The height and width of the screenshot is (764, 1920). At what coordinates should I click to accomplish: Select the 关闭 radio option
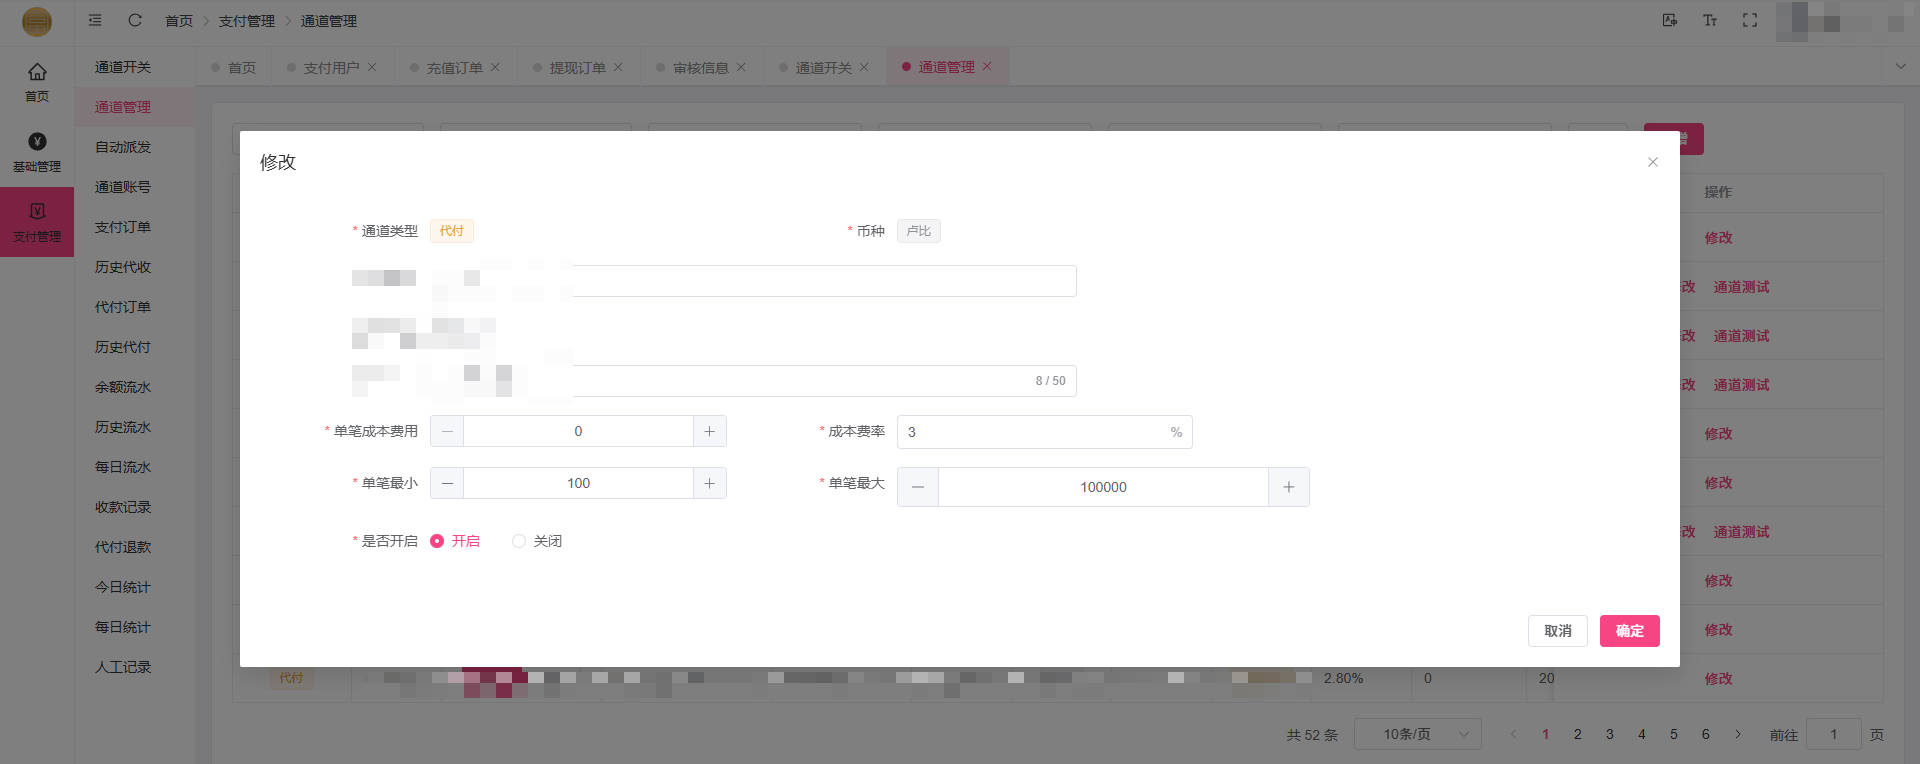[518, 541]
